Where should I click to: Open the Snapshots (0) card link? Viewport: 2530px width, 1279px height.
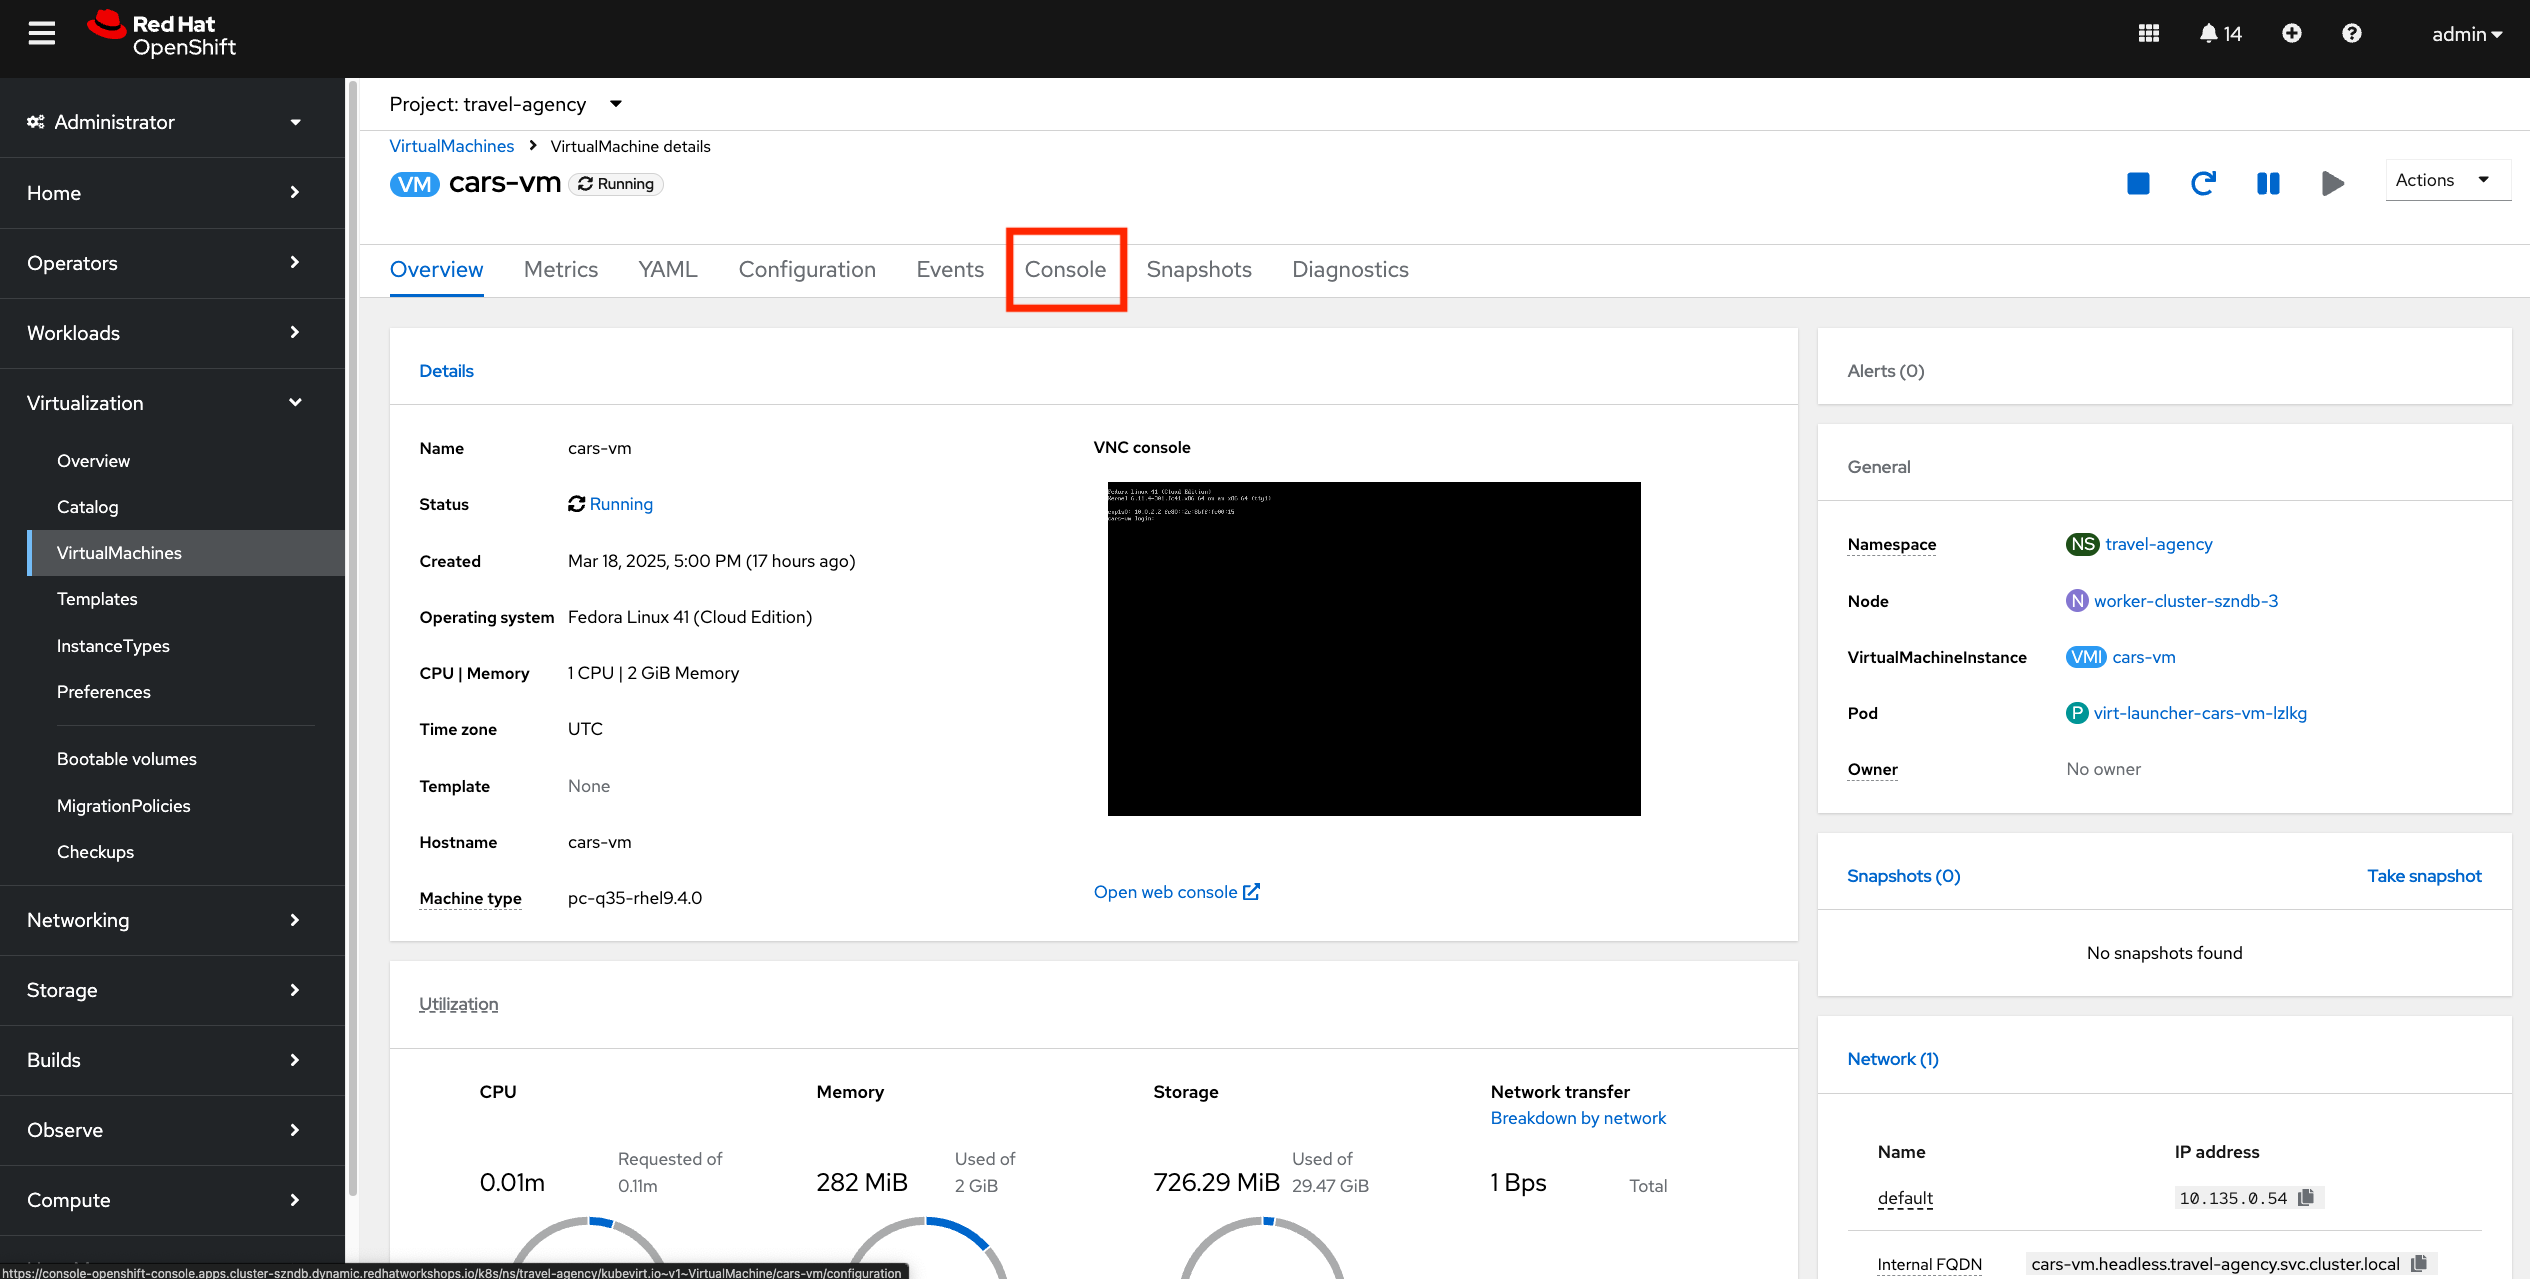pos(1903,876)
